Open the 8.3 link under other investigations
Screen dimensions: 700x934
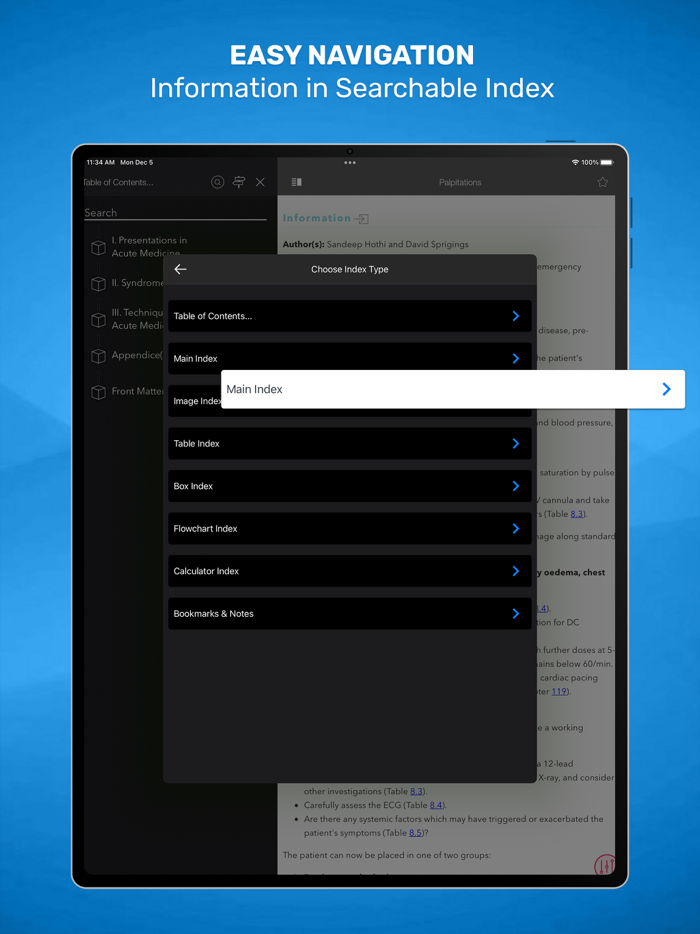(x=417, y=792)
